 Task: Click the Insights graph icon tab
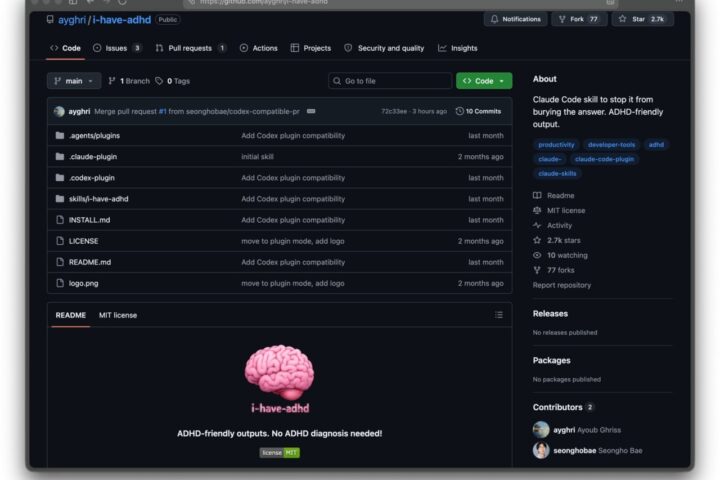pos(442,48)
